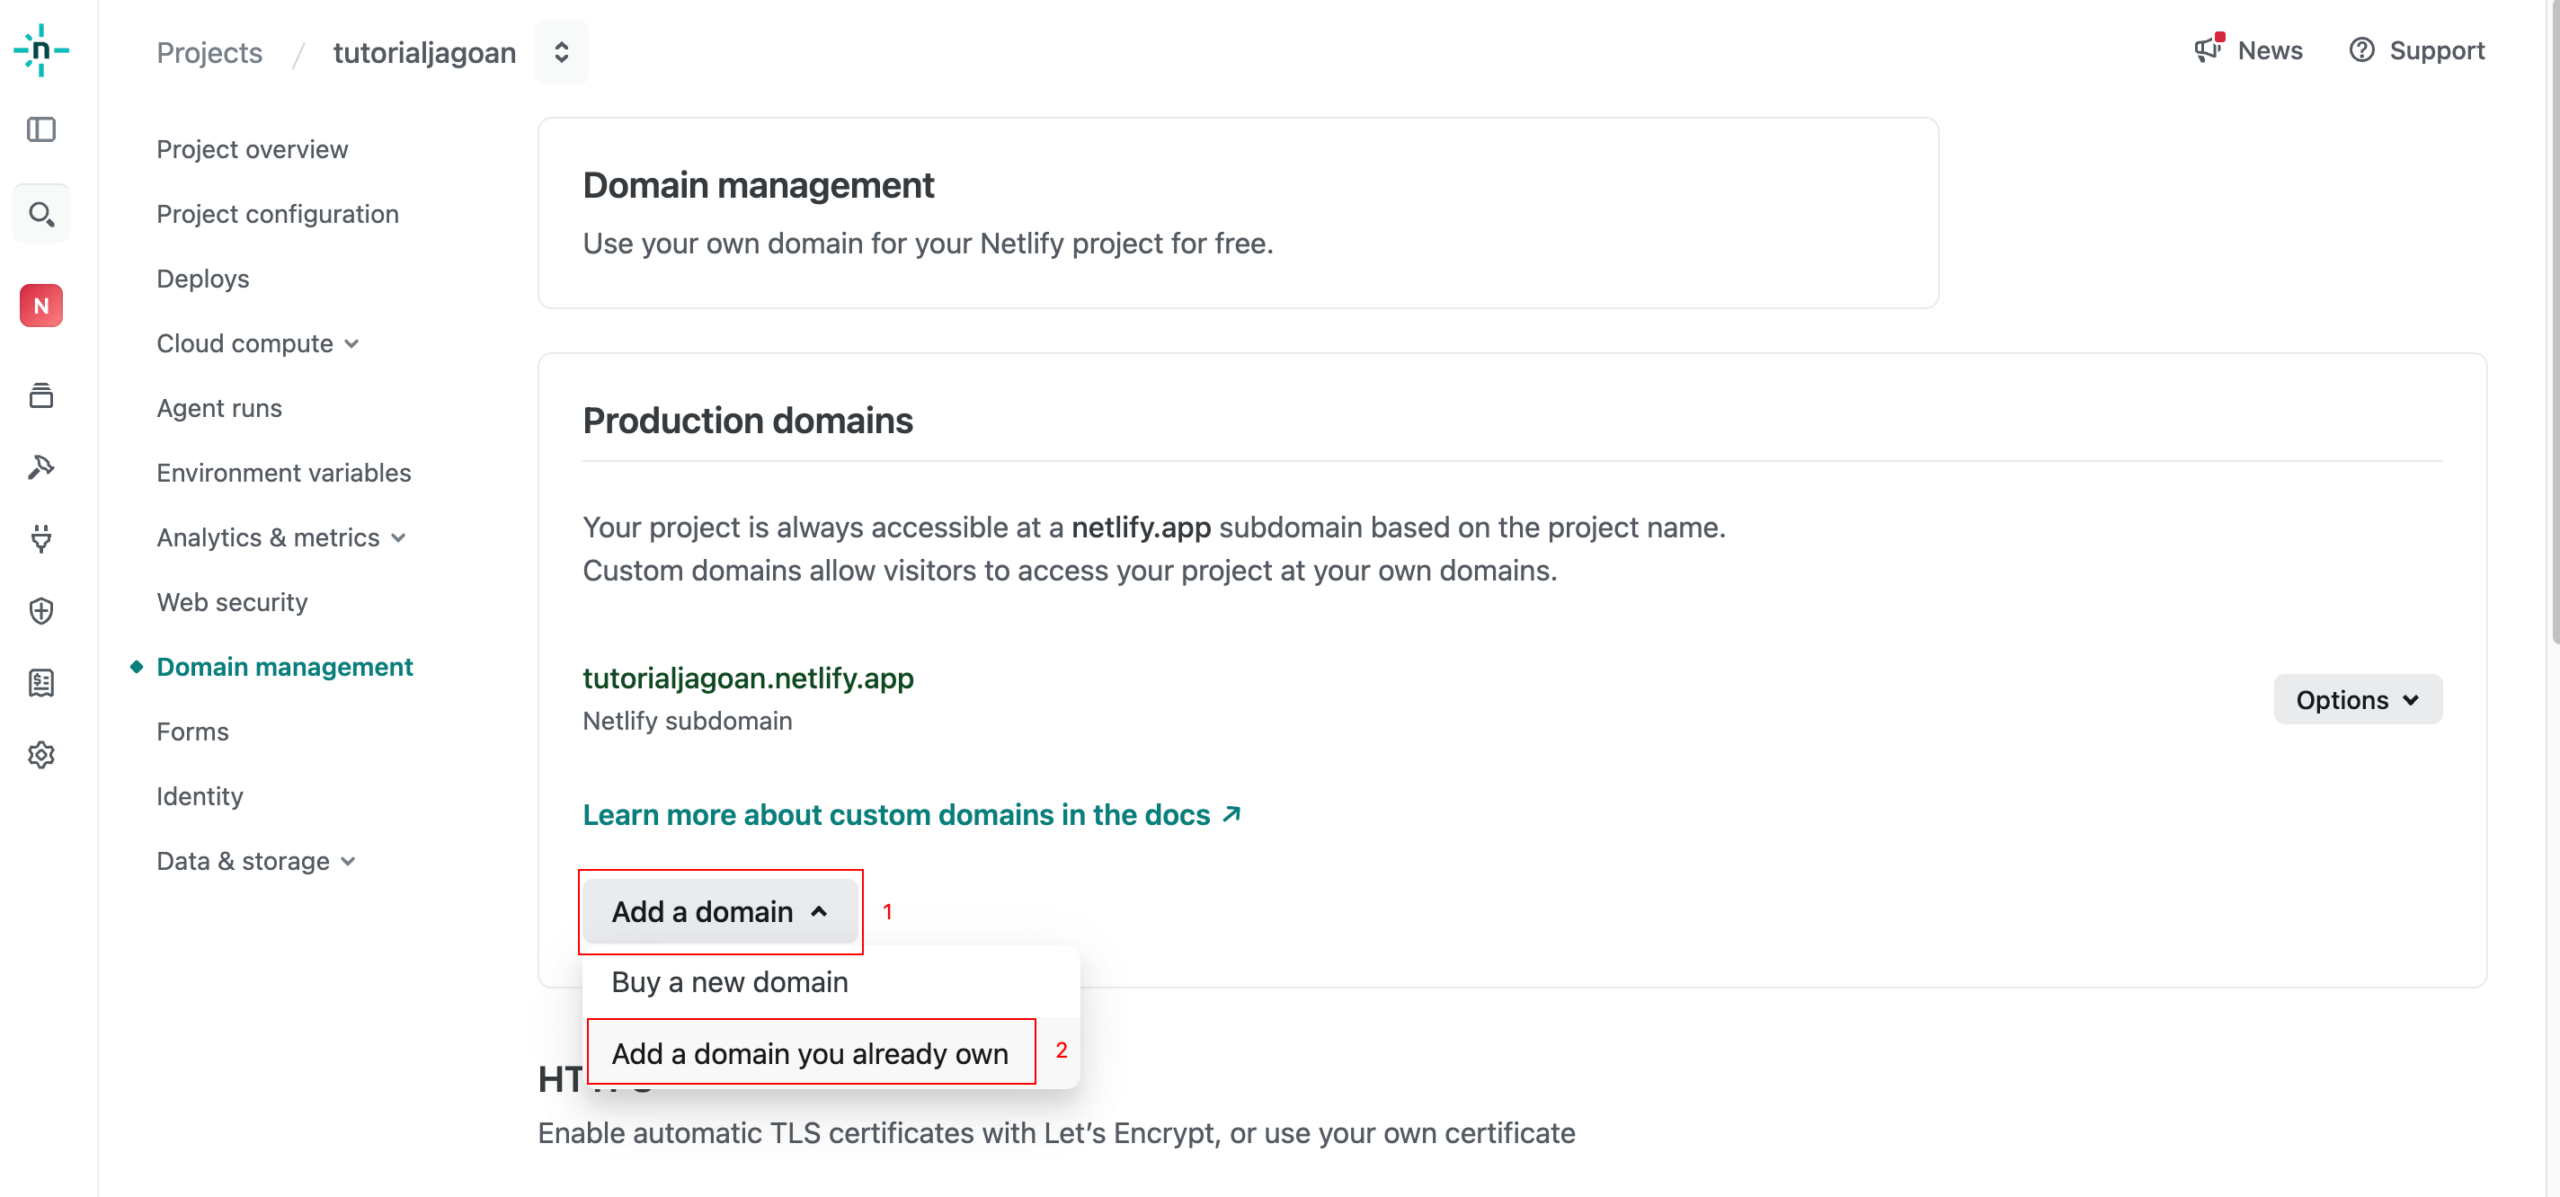Choose Buy a new domain
The width and height of the screenshot is (2560, 1197).
(x=730, y=982)
